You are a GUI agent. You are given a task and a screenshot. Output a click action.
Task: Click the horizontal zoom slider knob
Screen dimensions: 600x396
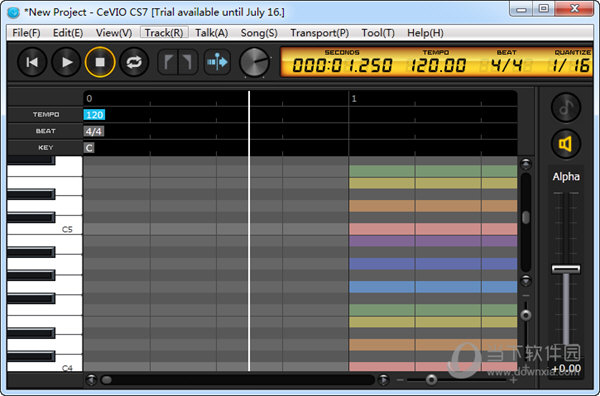[x=431, y=380]
